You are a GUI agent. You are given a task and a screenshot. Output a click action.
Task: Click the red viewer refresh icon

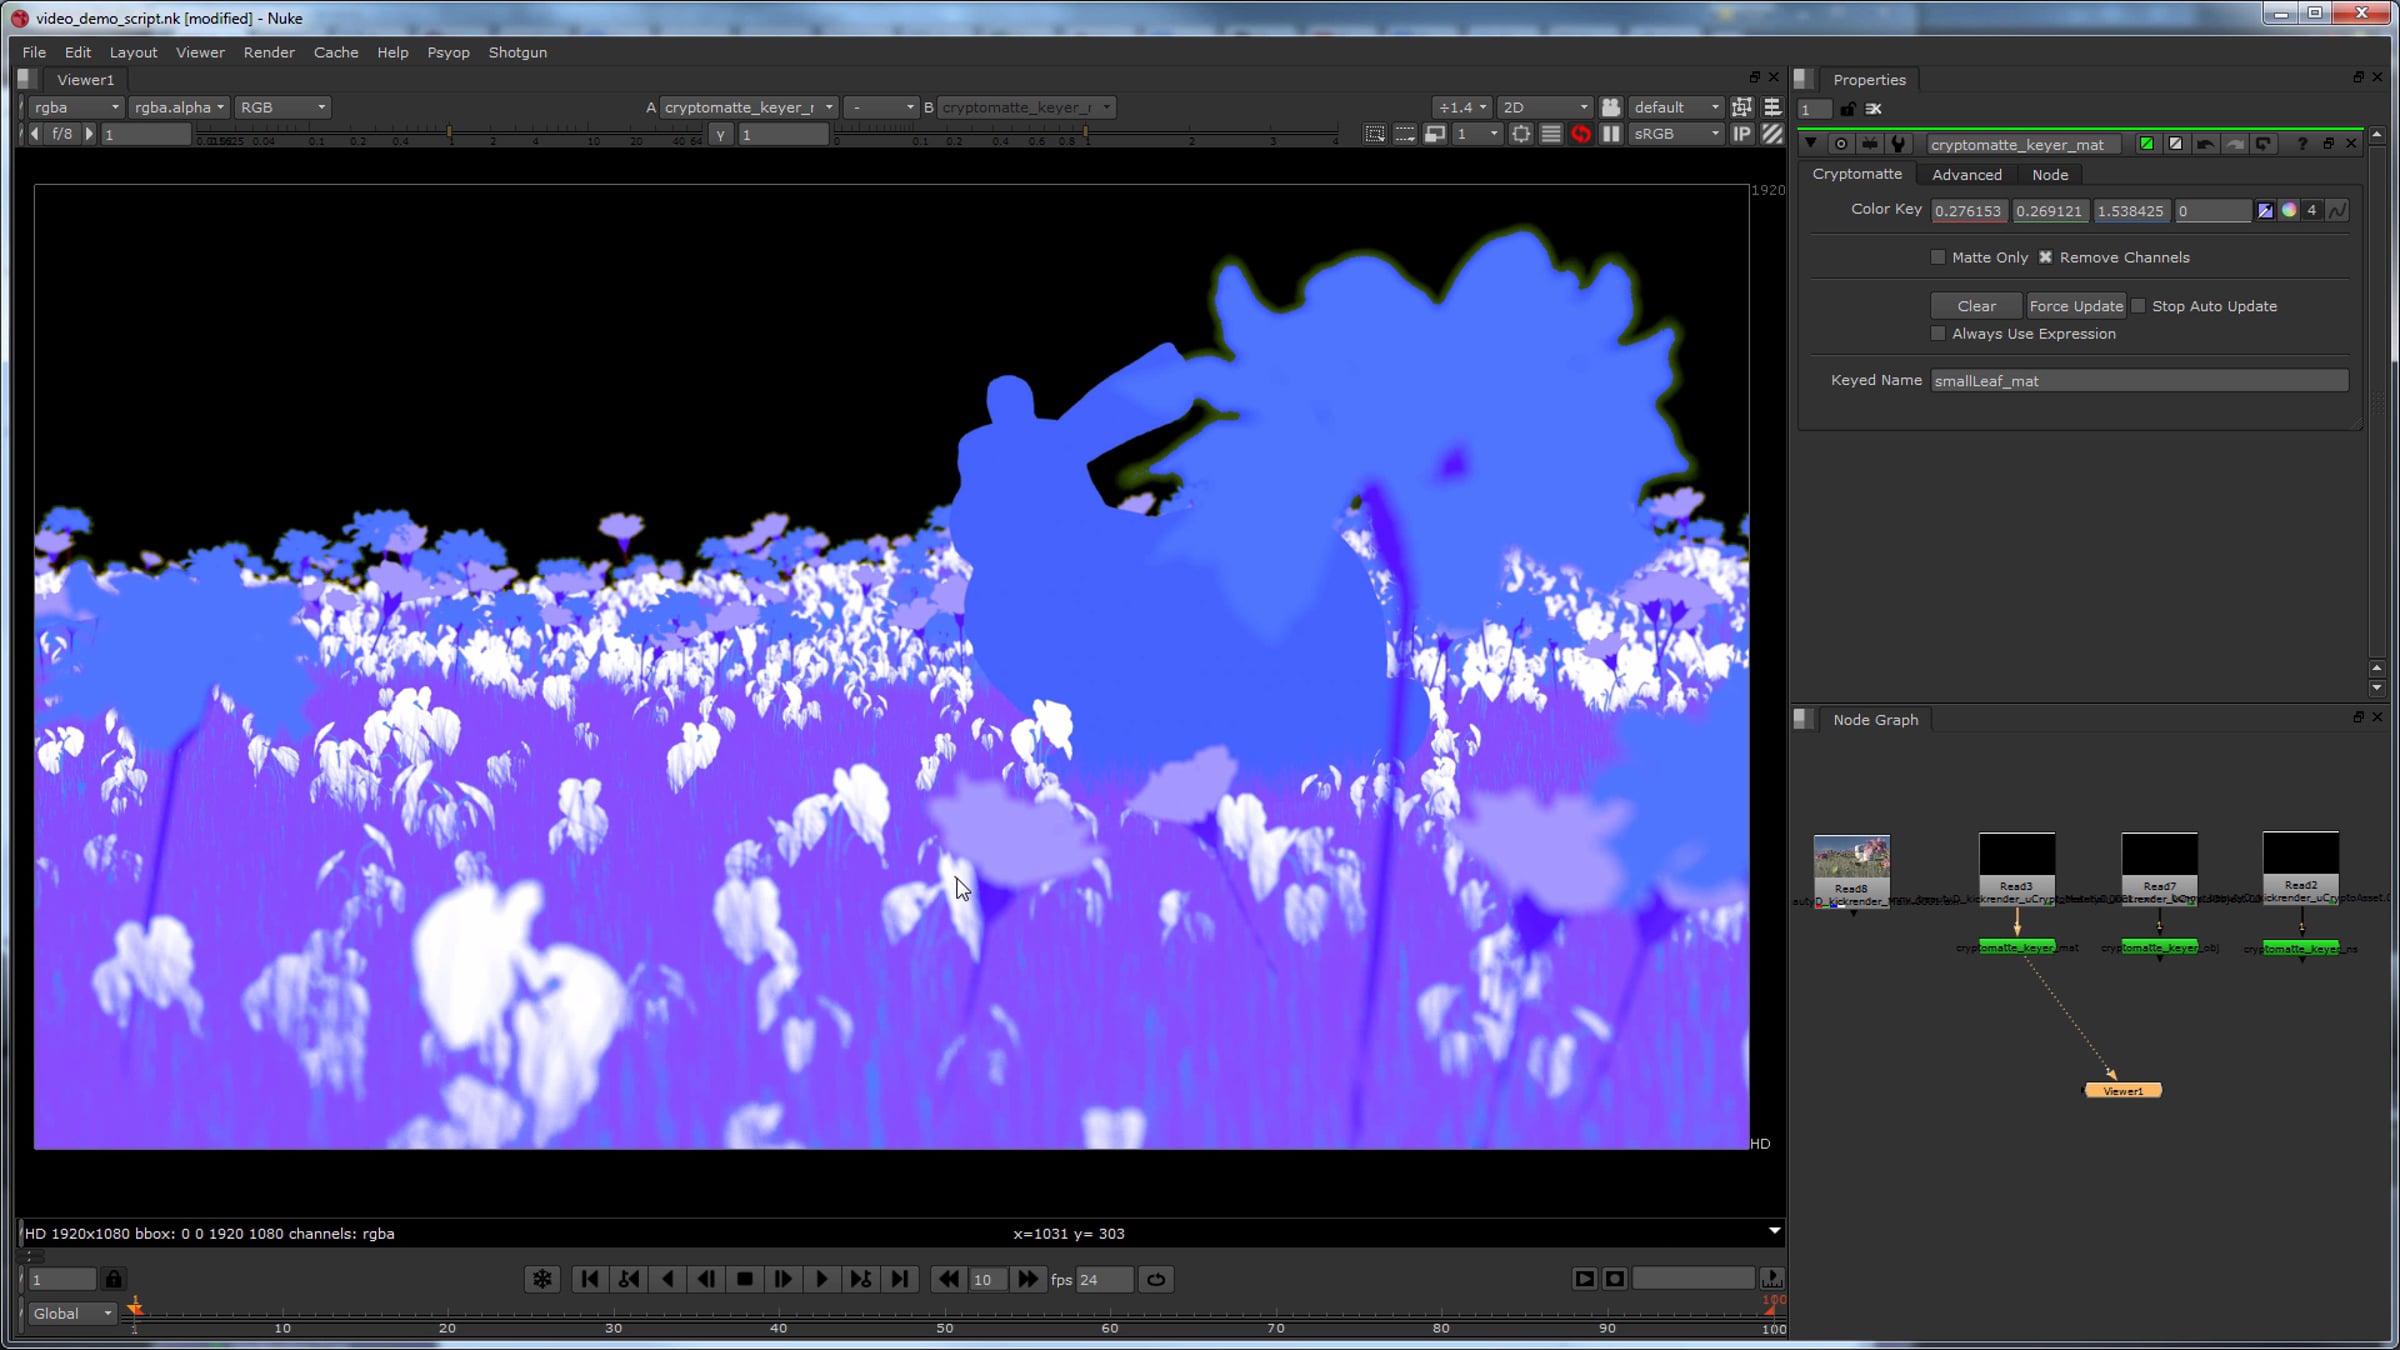[x=1580, y=134]
